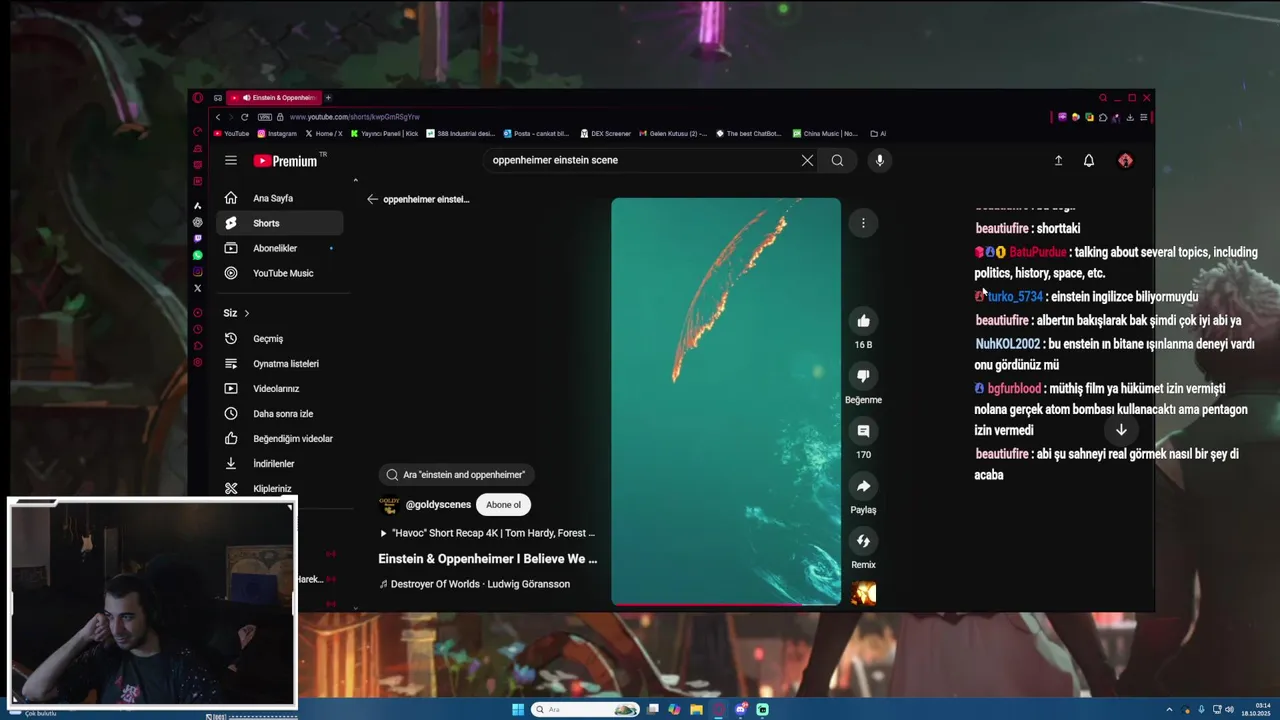Image resolution: width=1280 pixels, height=720 pixels.
Task: Click the YouTube Premium logo
Action: pos(286,161)
